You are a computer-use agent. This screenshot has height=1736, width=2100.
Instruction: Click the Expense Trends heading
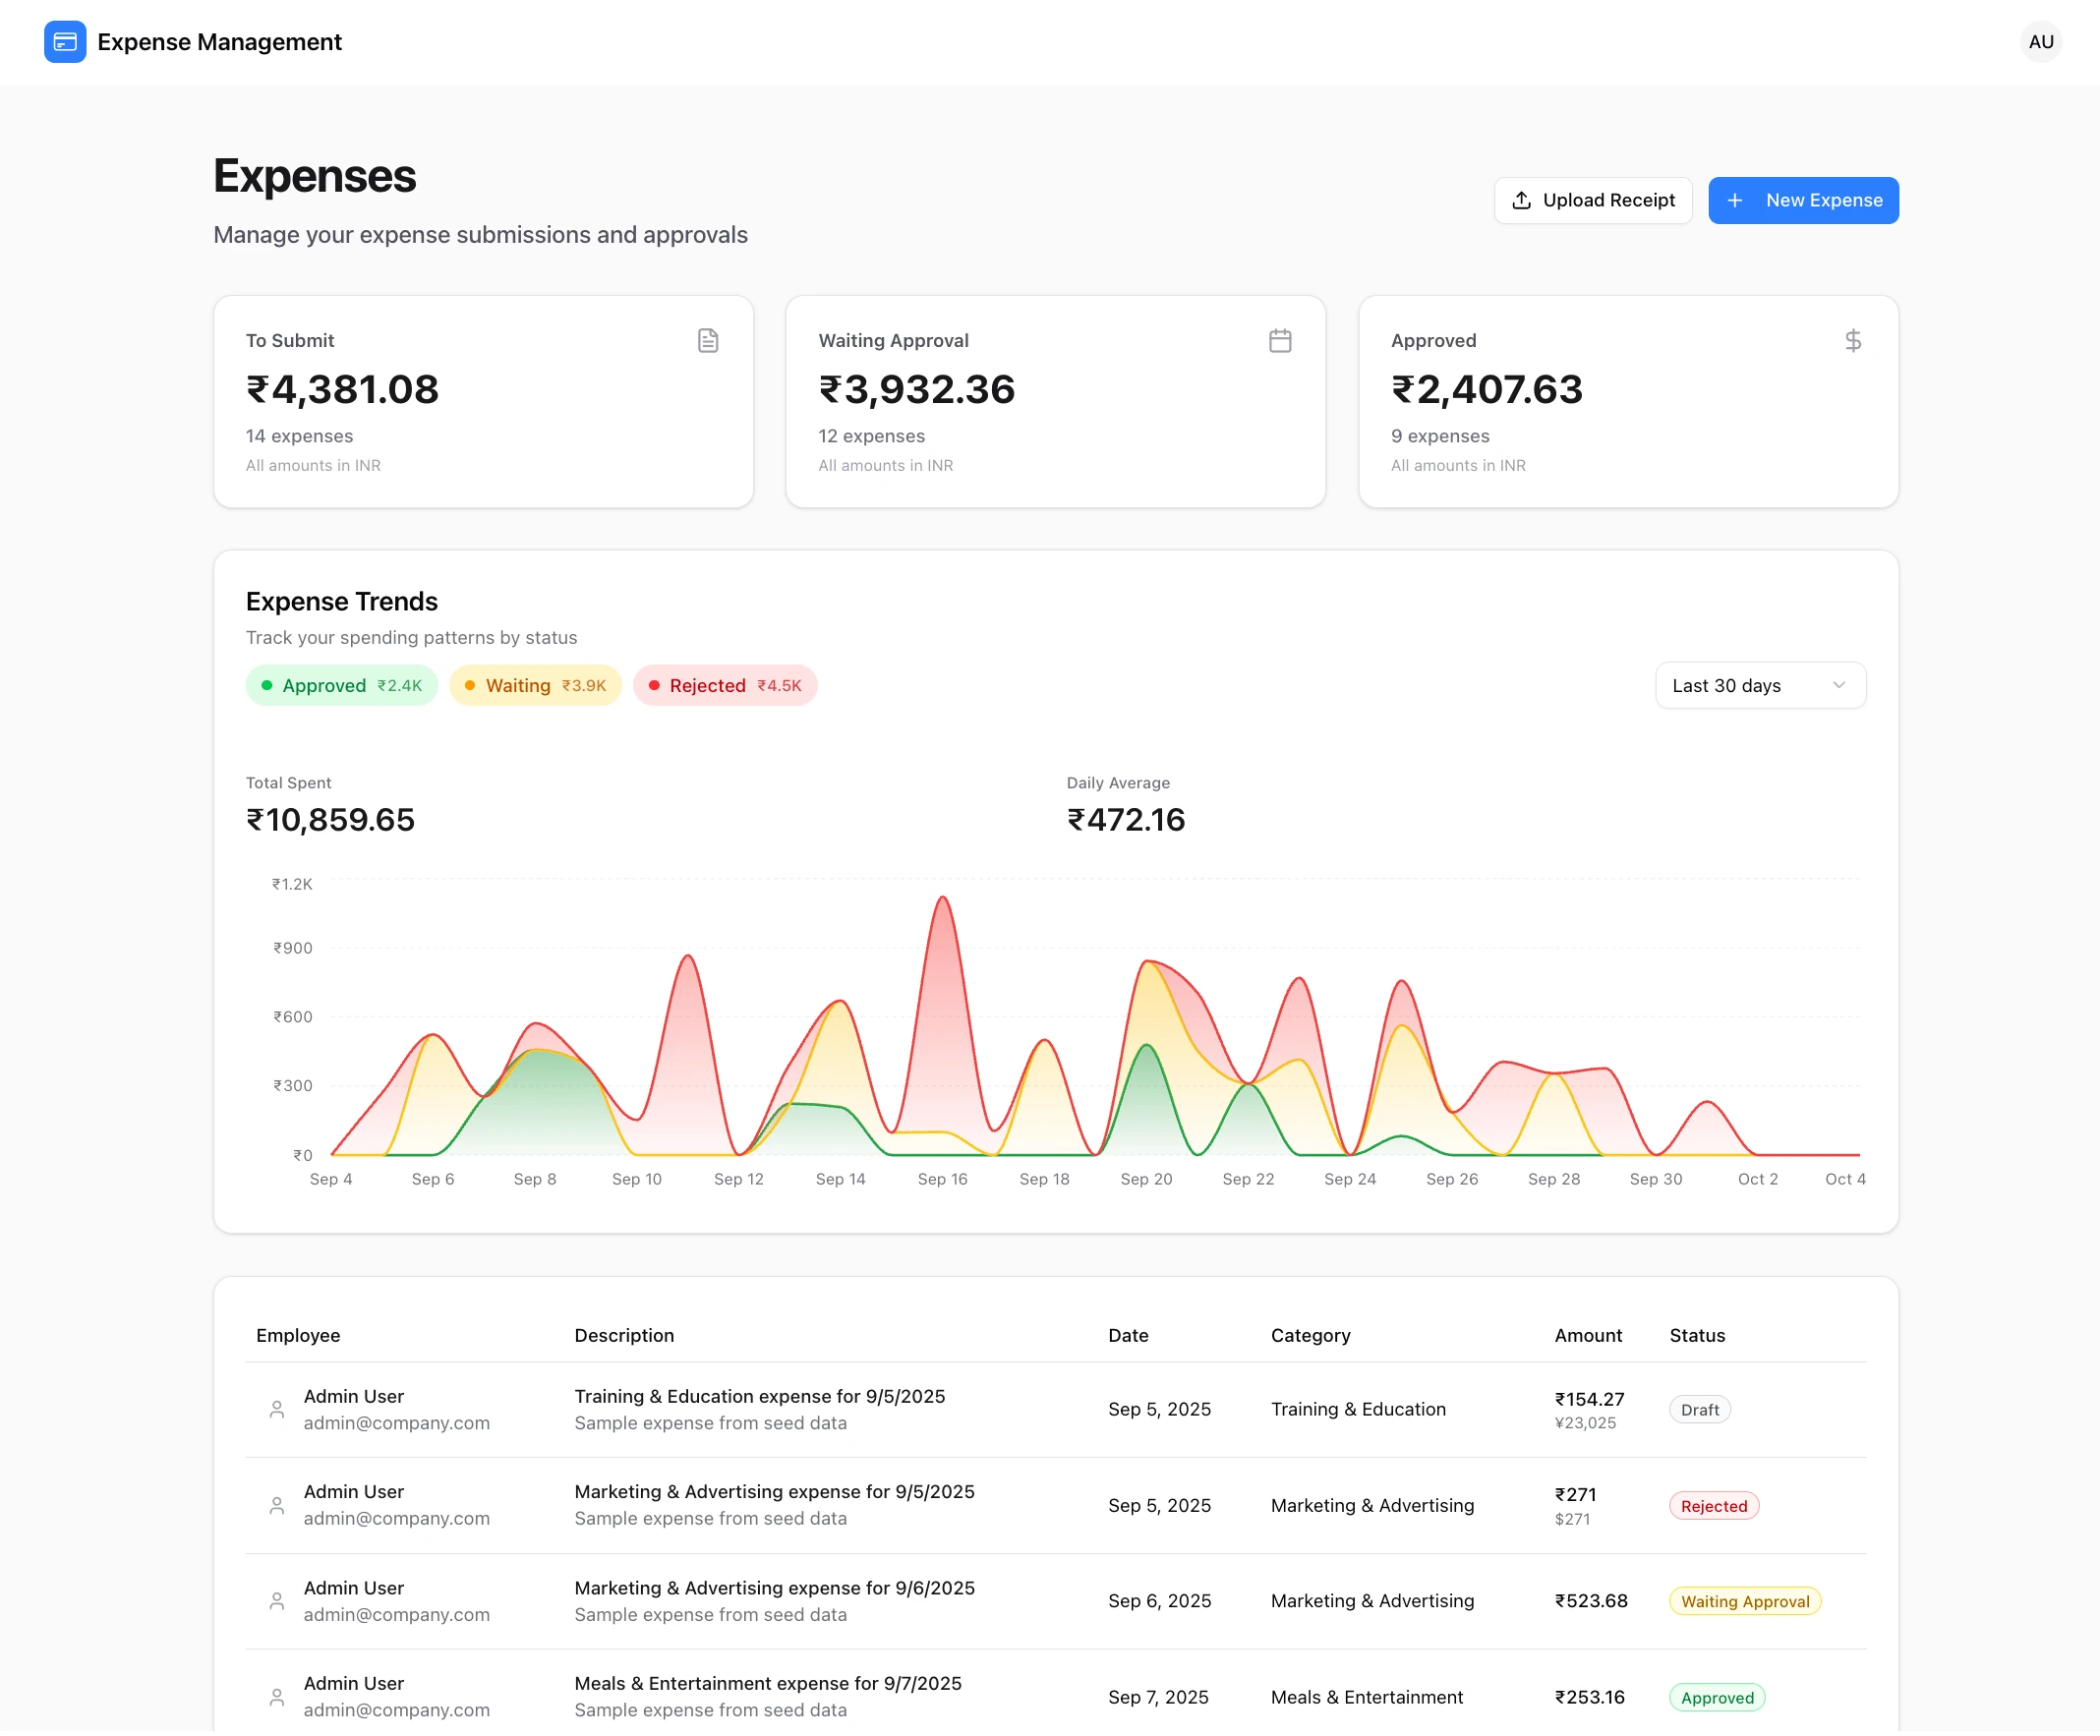[342, 602]
